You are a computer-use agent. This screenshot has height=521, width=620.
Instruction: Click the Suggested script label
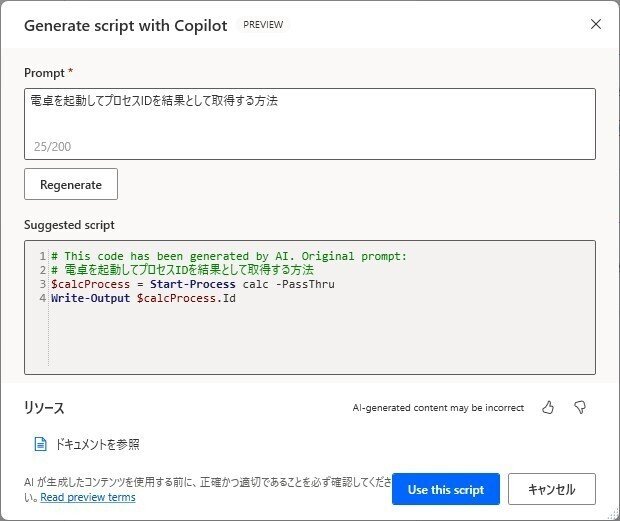pos(69,225)
